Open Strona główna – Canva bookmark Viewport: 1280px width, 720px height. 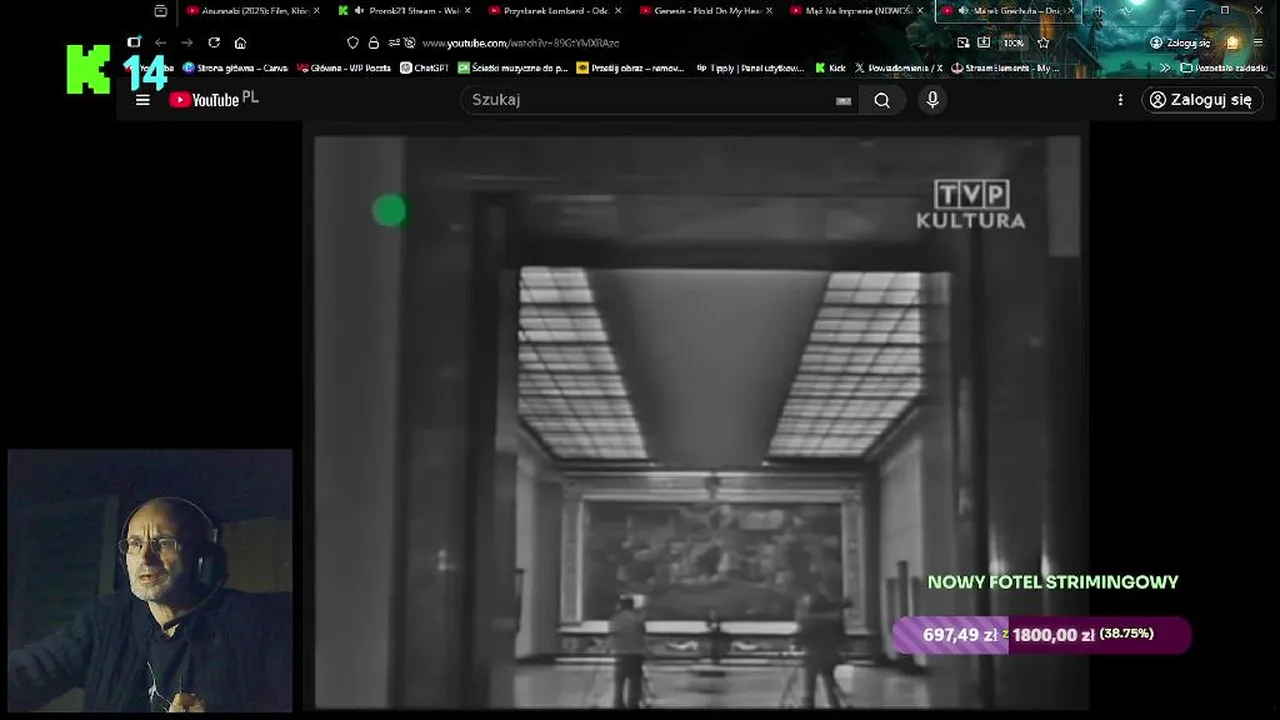tap(235, 68)
